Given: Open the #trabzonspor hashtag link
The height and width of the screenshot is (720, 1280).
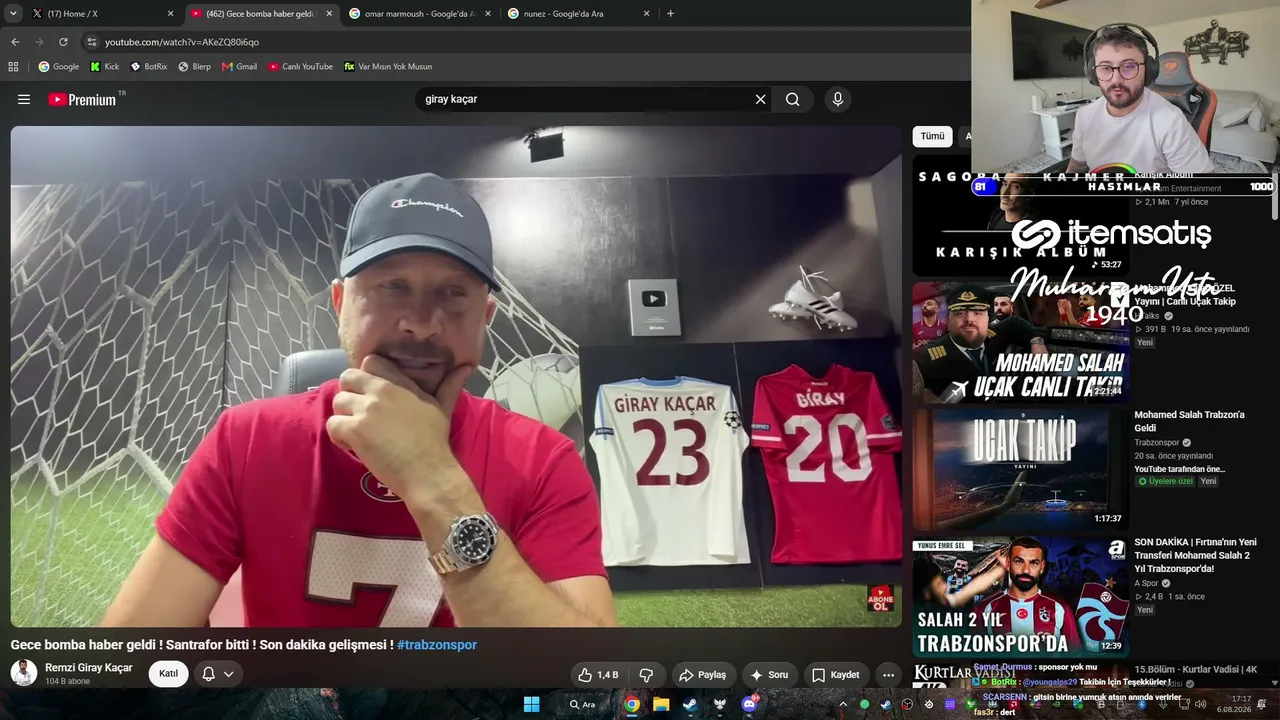Looking at the screenshot, I should [x=437, y=645].
